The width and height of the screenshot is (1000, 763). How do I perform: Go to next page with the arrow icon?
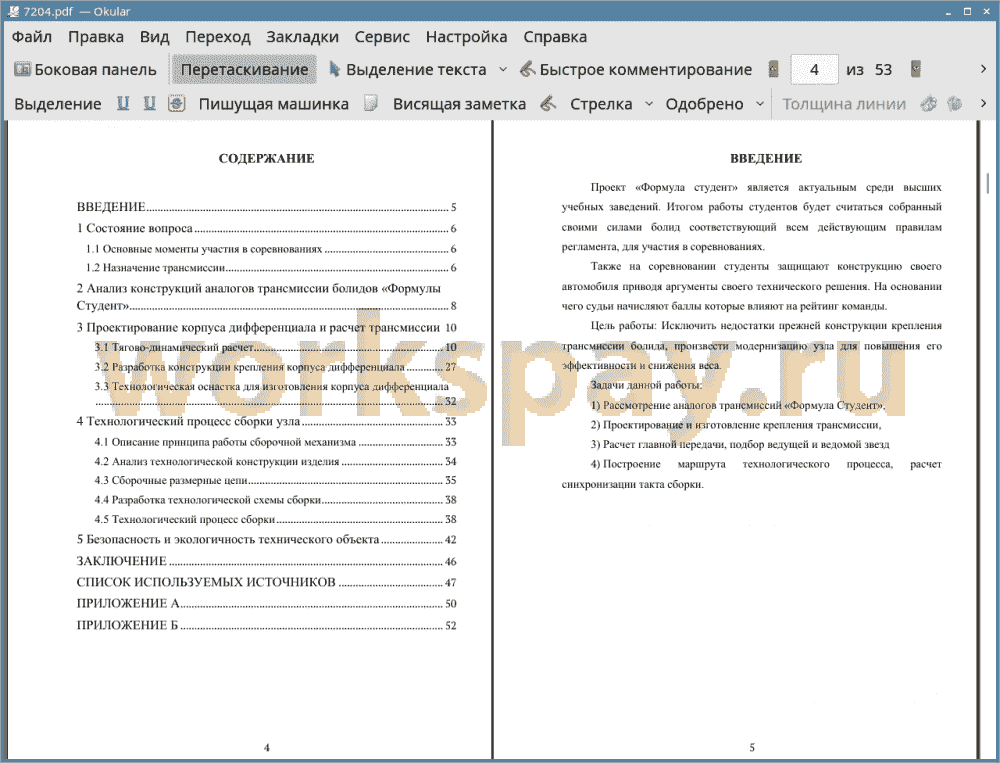[916, 69]
